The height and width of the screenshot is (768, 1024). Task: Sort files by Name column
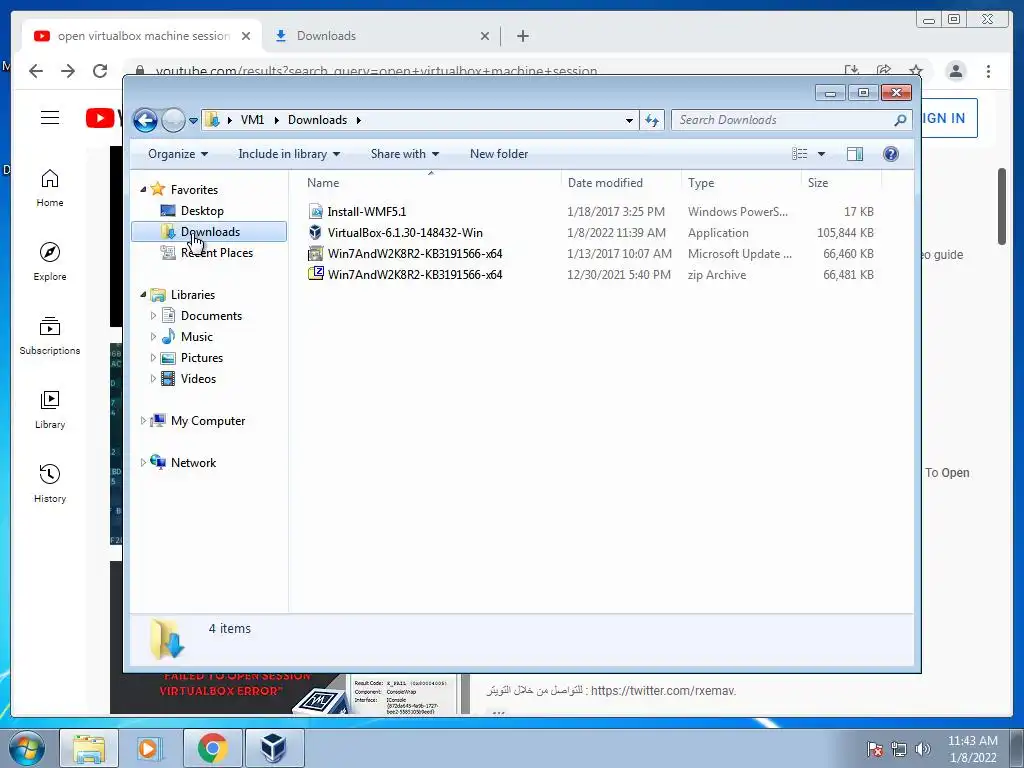[431, 183]
